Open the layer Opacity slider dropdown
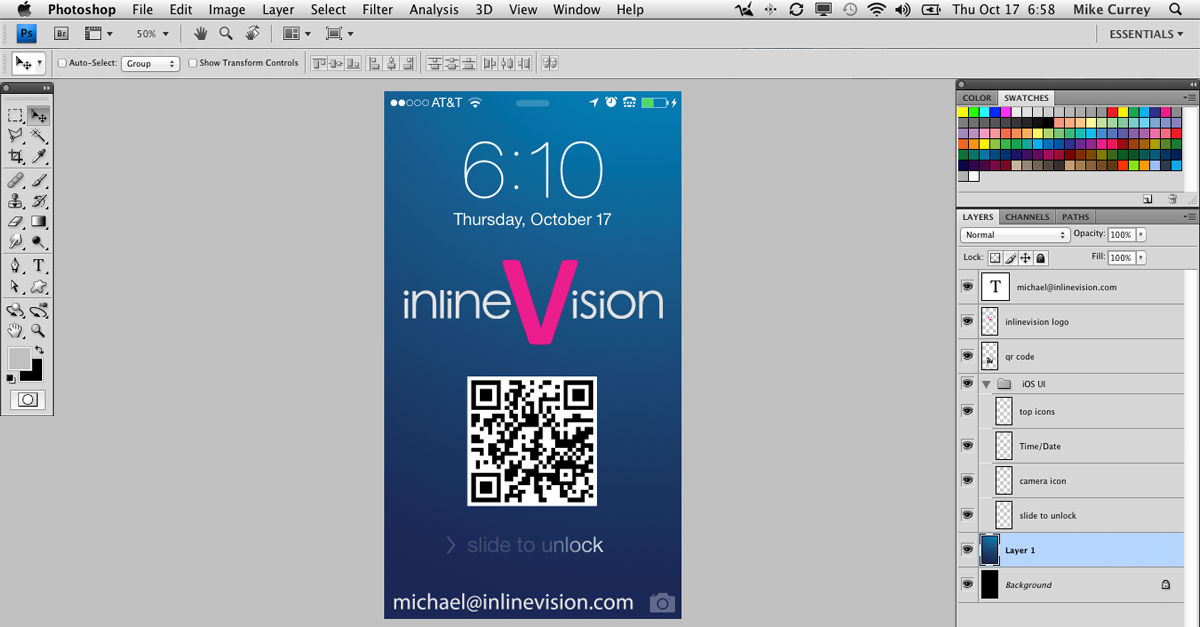This screenshot has height=627, width=1200. (x=1141, y=235)
